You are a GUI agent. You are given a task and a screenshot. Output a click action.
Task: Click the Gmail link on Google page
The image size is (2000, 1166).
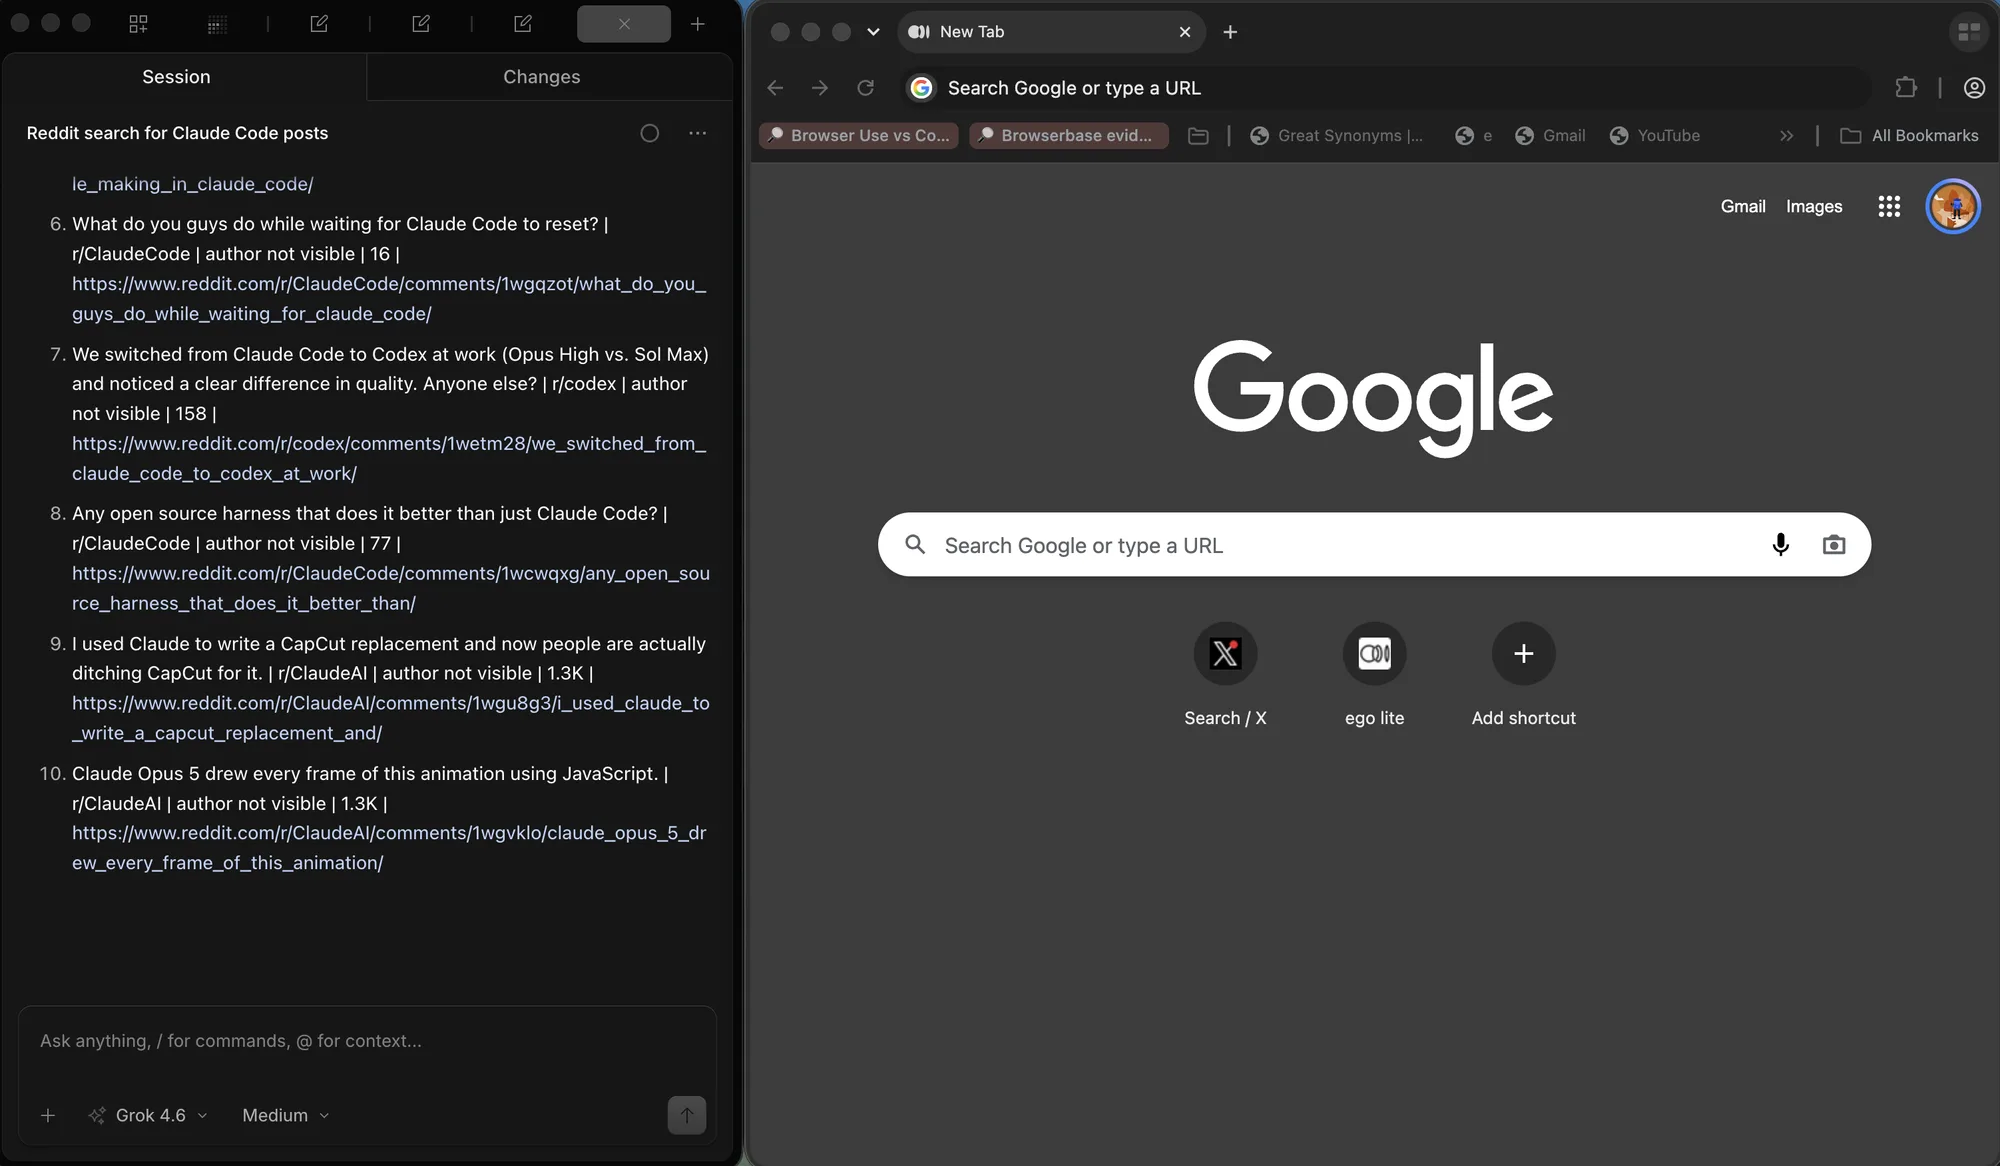[x=1743, y=206]
